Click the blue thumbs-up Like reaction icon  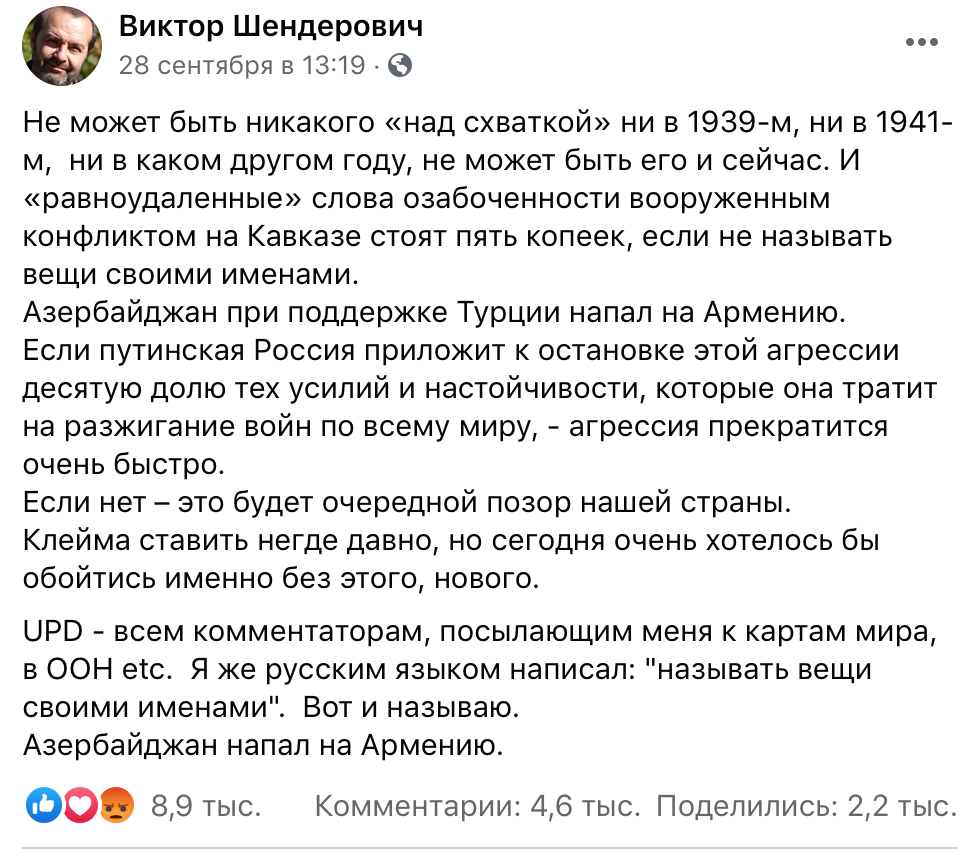pyautogui.click(x=44, y=805)
